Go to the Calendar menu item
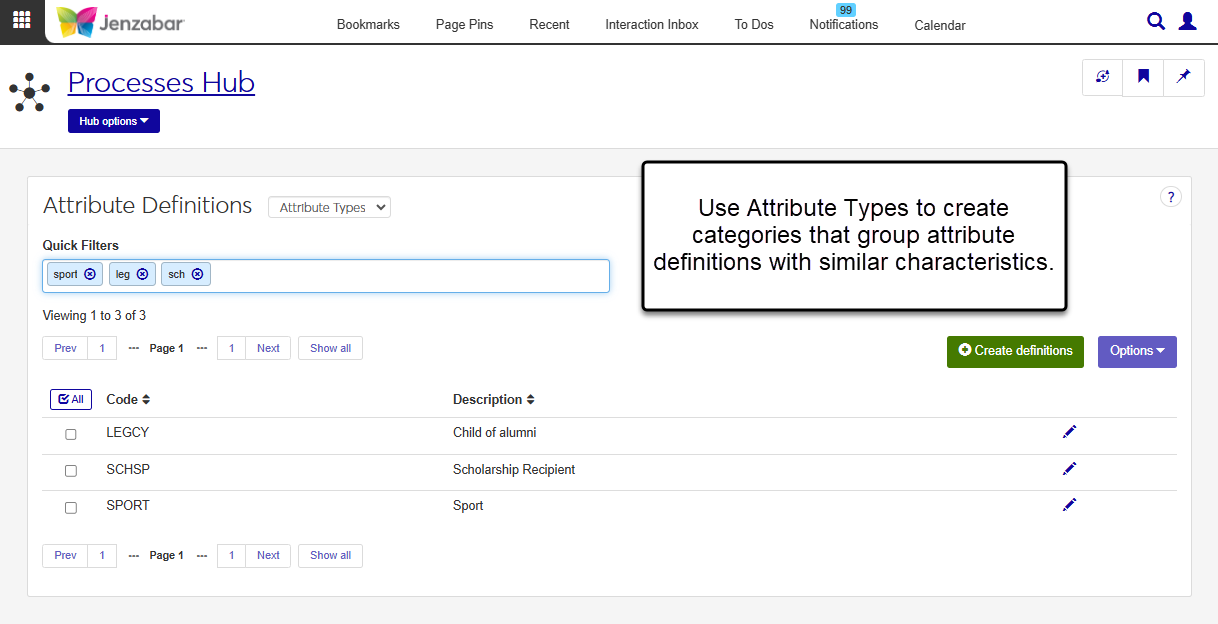Viewport: 1218px width, 624px height. (x=939, y=25)
